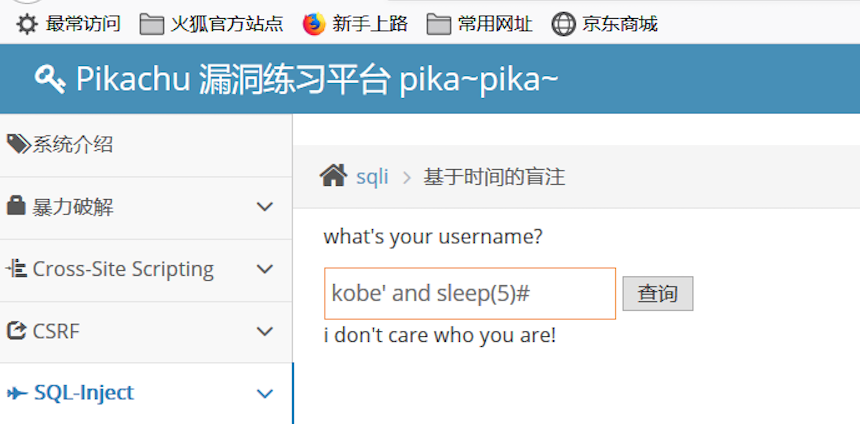
Task: Click the 查询 button
Action: point(658,293)
